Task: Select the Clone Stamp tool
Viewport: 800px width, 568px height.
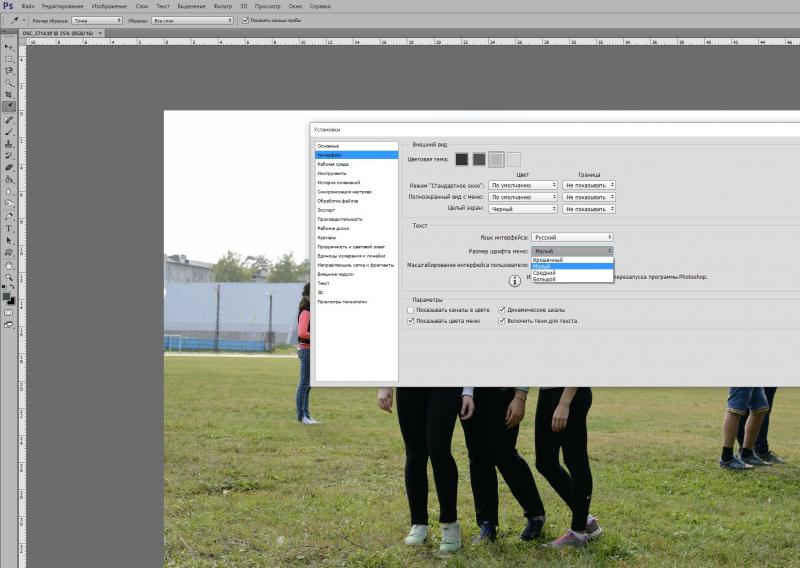Action: 9,144
